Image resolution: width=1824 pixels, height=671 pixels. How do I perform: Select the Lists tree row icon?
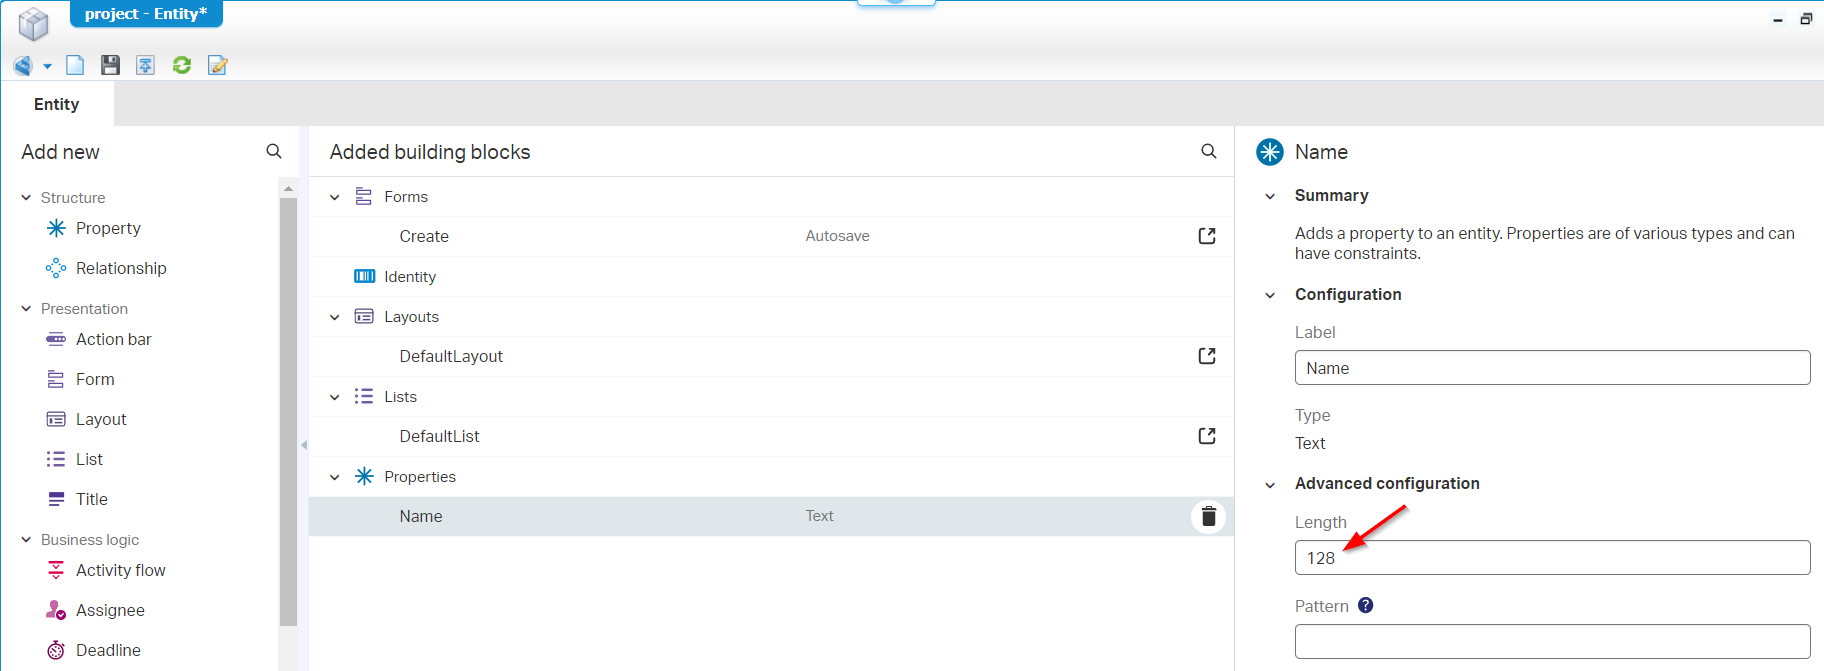click(364, 397)
